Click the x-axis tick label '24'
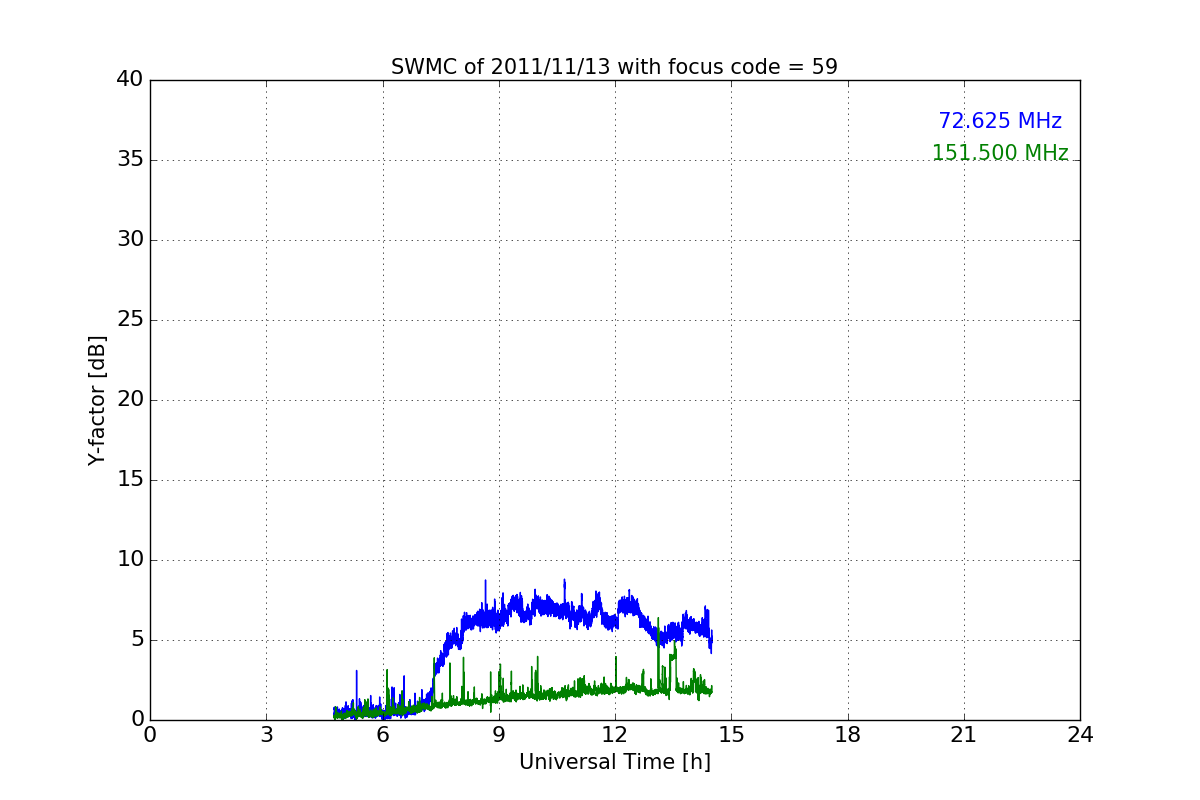 pos(1080,734)
